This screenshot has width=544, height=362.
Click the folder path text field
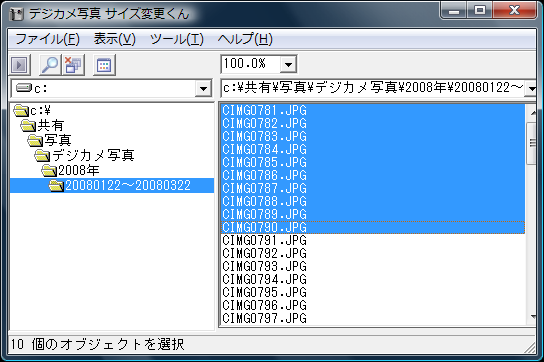tap(373, 89)
